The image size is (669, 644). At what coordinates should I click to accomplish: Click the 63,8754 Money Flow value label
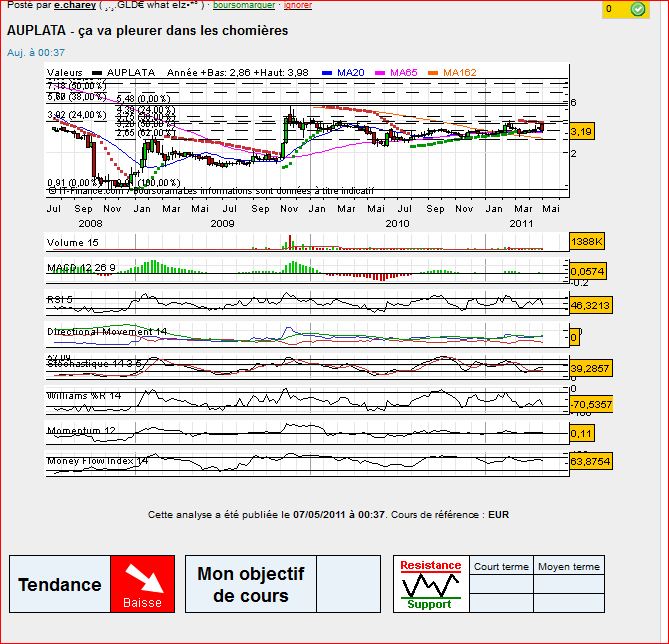[x=591, y=461]
